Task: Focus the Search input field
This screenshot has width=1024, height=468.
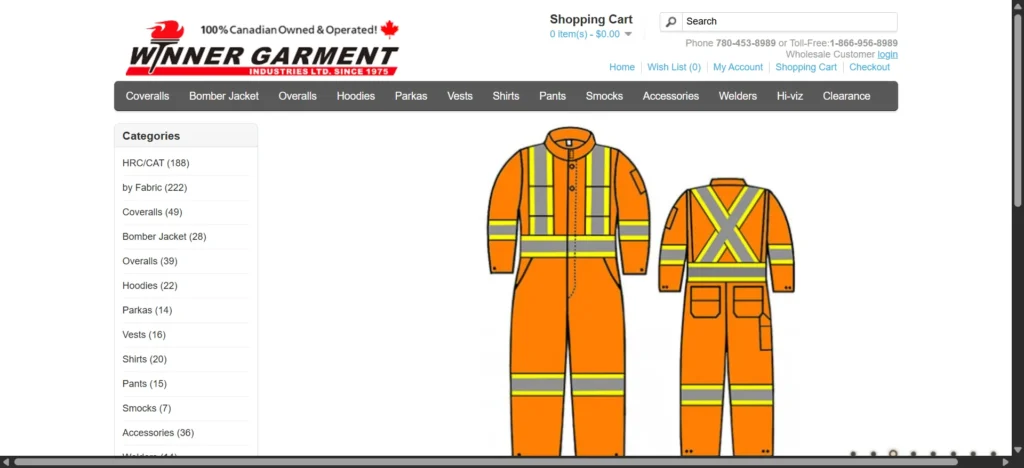Action: (790, 22)
